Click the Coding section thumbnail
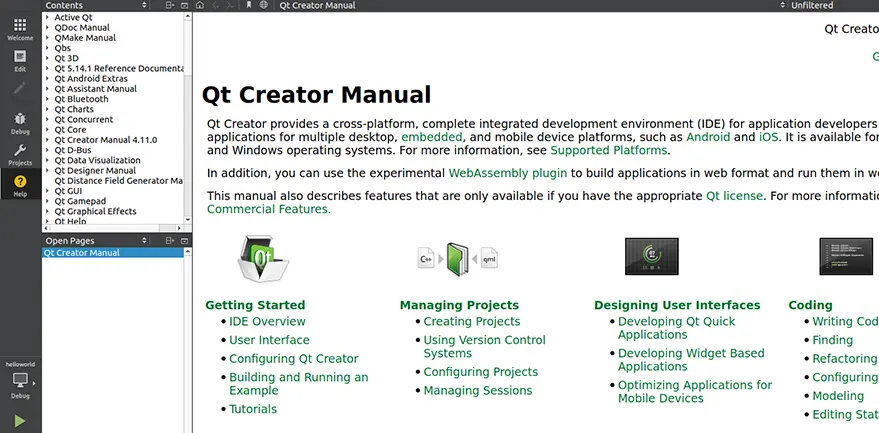 tap(845, 256)
